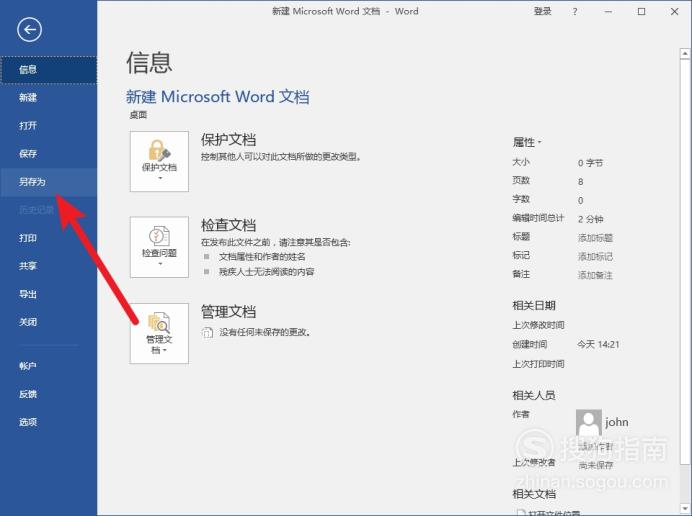The width and height of the screenshot is (692, 516).
Task: Expand the 属性 dropdown
Action: click(527, 142)
